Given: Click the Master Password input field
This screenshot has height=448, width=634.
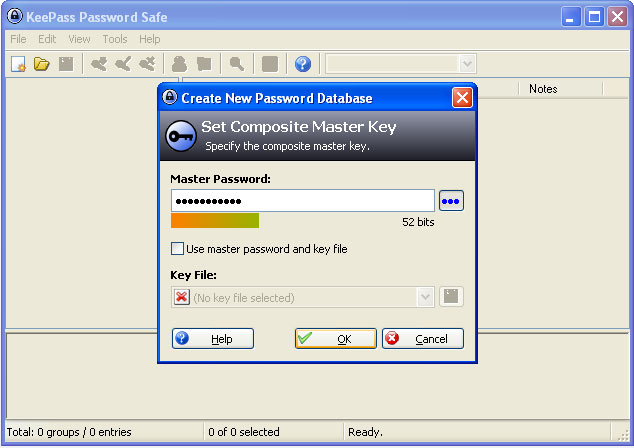Looking at the screenshot, I should (303, 201).
